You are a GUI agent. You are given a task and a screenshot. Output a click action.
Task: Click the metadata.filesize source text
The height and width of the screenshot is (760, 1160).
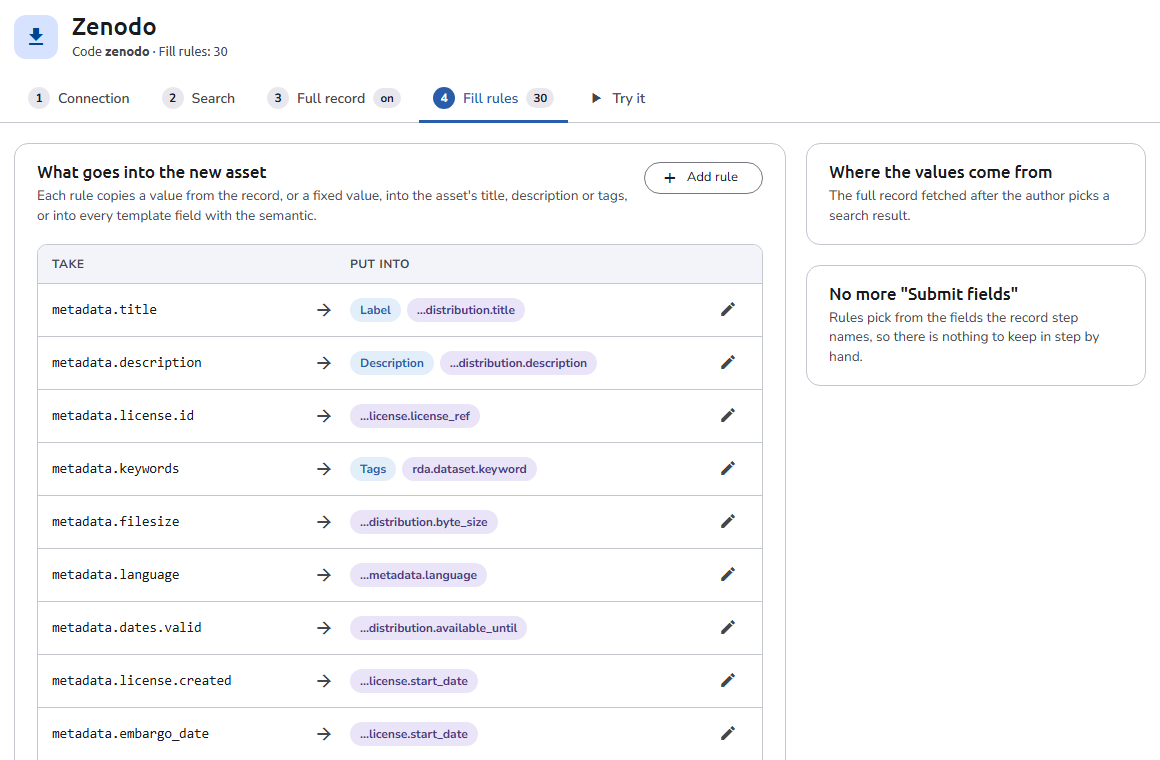pos(115,522)
